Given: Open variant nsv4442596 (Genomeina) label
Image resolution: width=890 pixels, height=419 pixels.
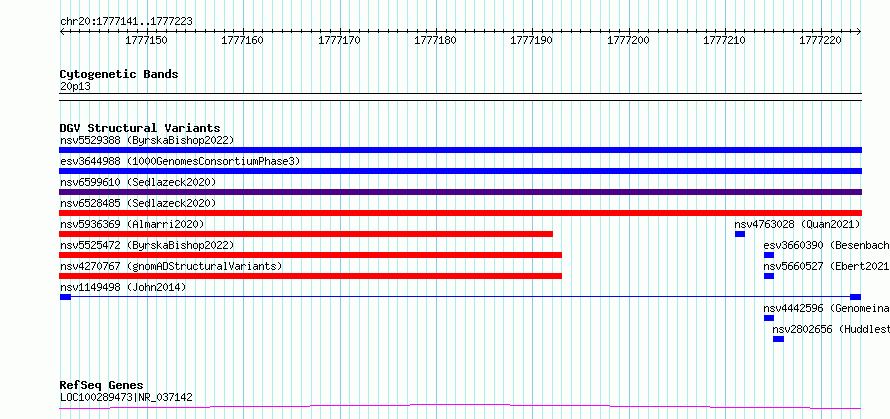Looking at the screenshot, I should 826,308.
